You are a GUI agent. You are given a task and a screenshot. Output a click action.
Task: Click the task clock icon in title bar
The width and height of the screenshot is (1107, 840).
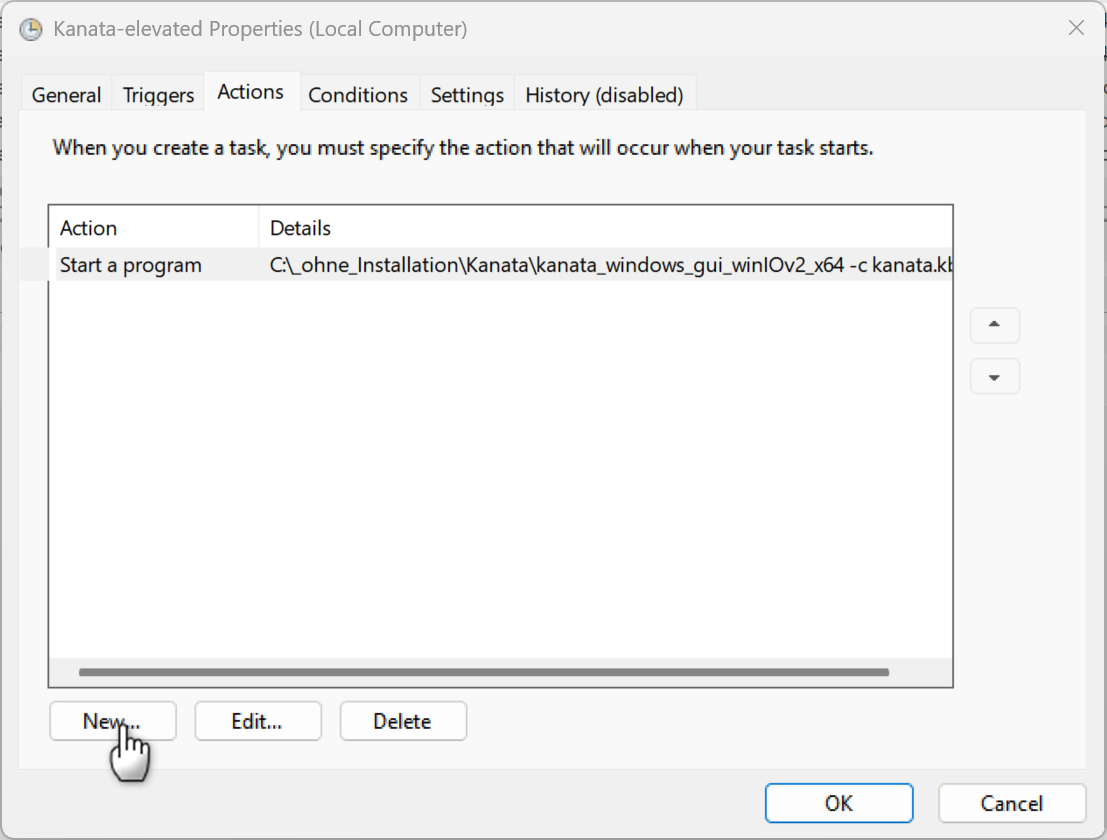pyautogui.click(x=31, y=29)
